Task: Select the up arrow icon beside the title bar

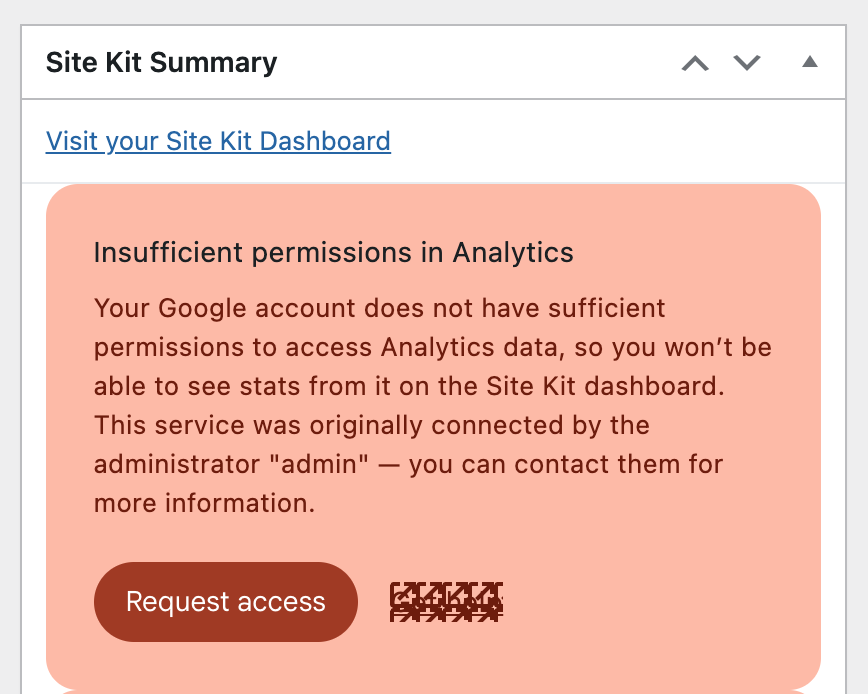Action: (x=695, y=62)
